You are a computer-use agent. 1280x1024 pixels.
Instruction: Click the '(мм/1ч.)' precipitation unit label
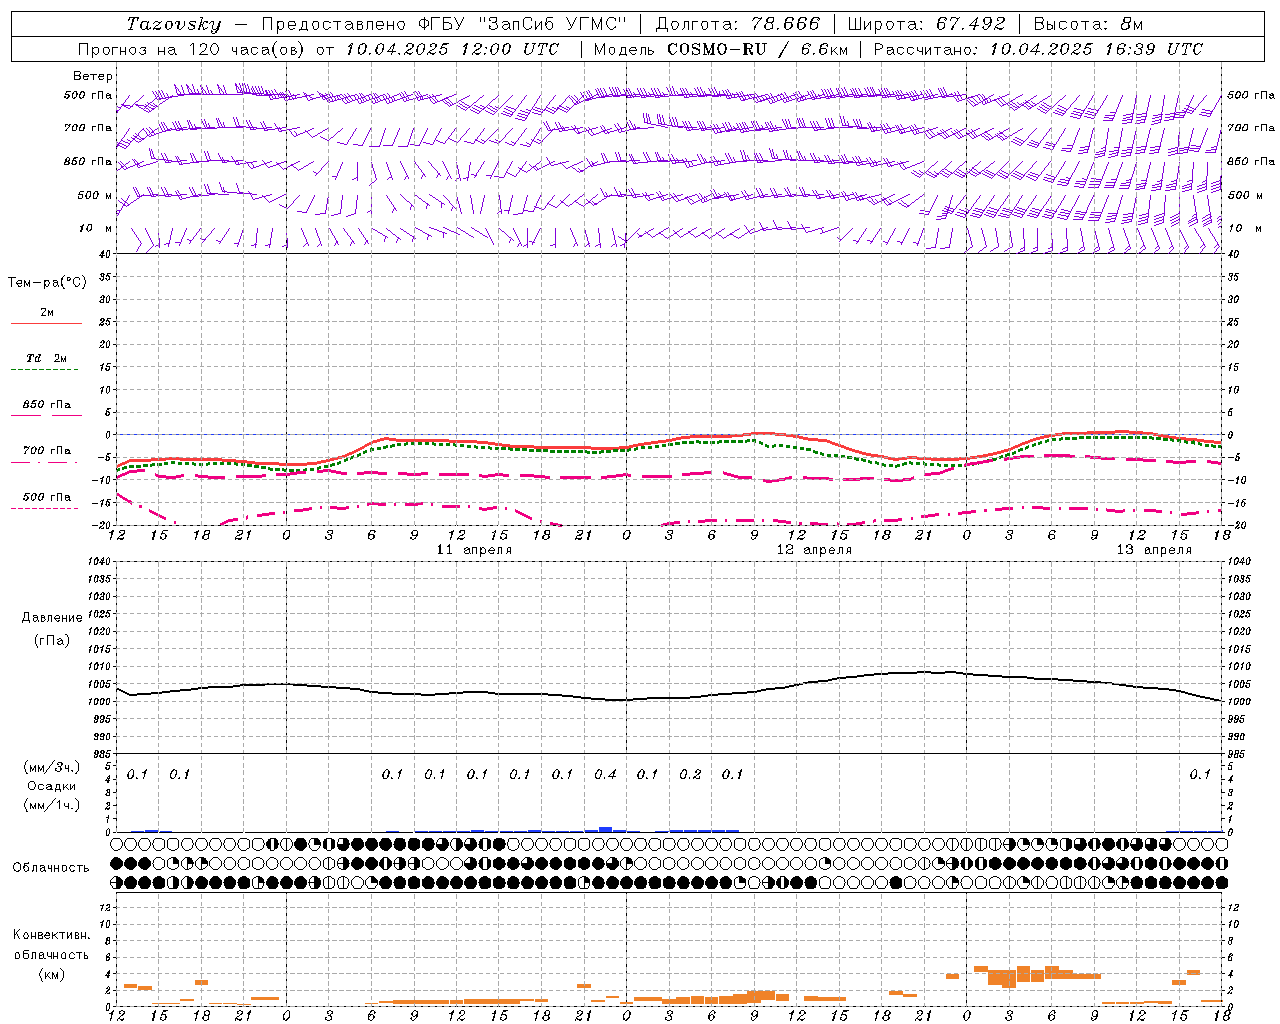tap(52, 805)
